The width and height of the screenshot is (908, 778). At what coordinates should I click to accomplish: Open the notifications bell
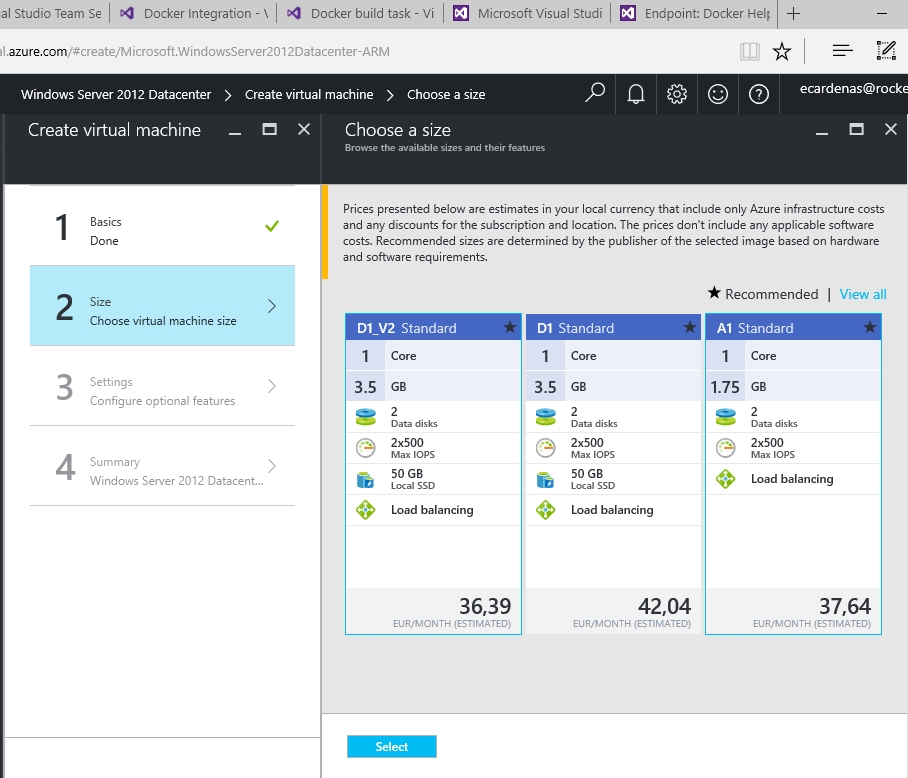[x=636, y=94]
